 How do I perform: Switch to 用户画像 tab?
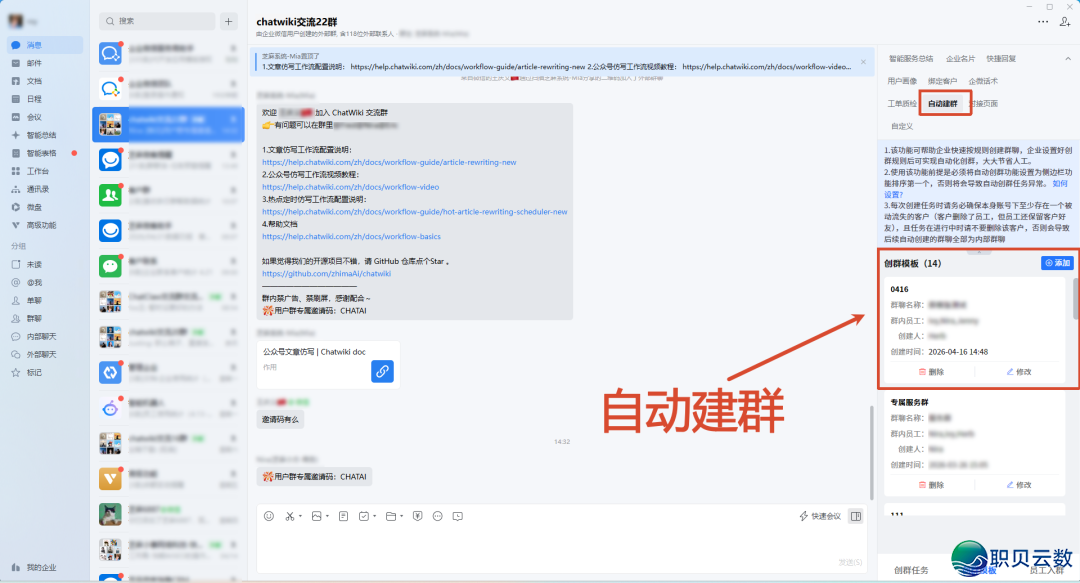pyautogui.click(x=902, y=81)
